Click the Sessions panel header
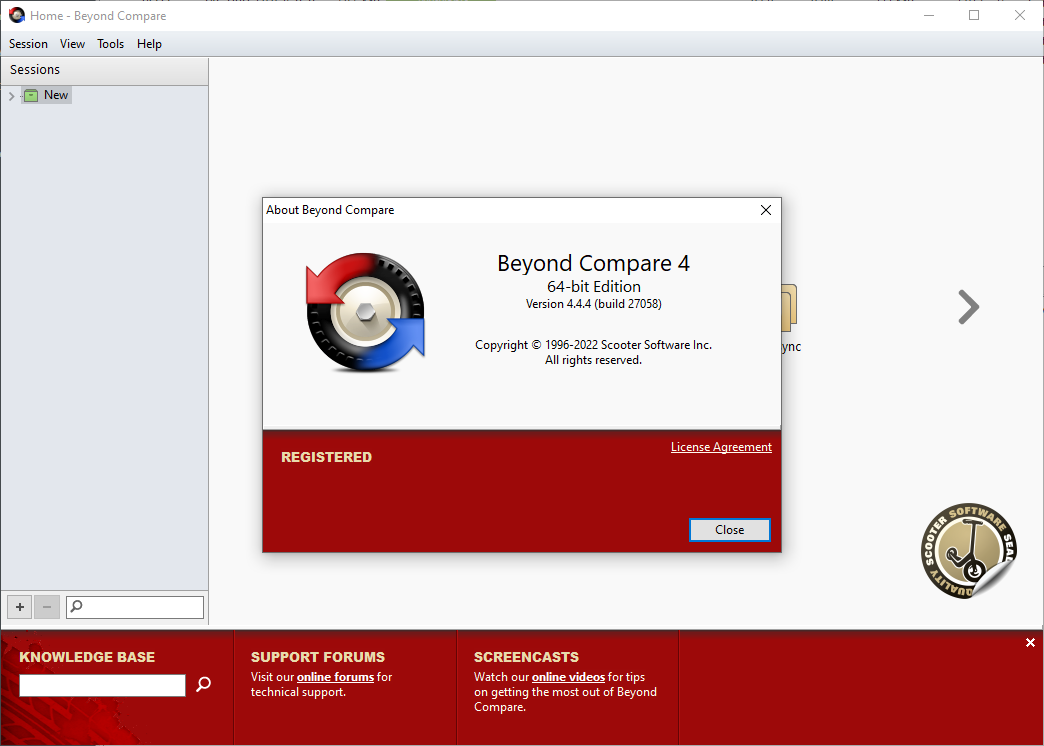1044x746 pixels. click(105, 70)
